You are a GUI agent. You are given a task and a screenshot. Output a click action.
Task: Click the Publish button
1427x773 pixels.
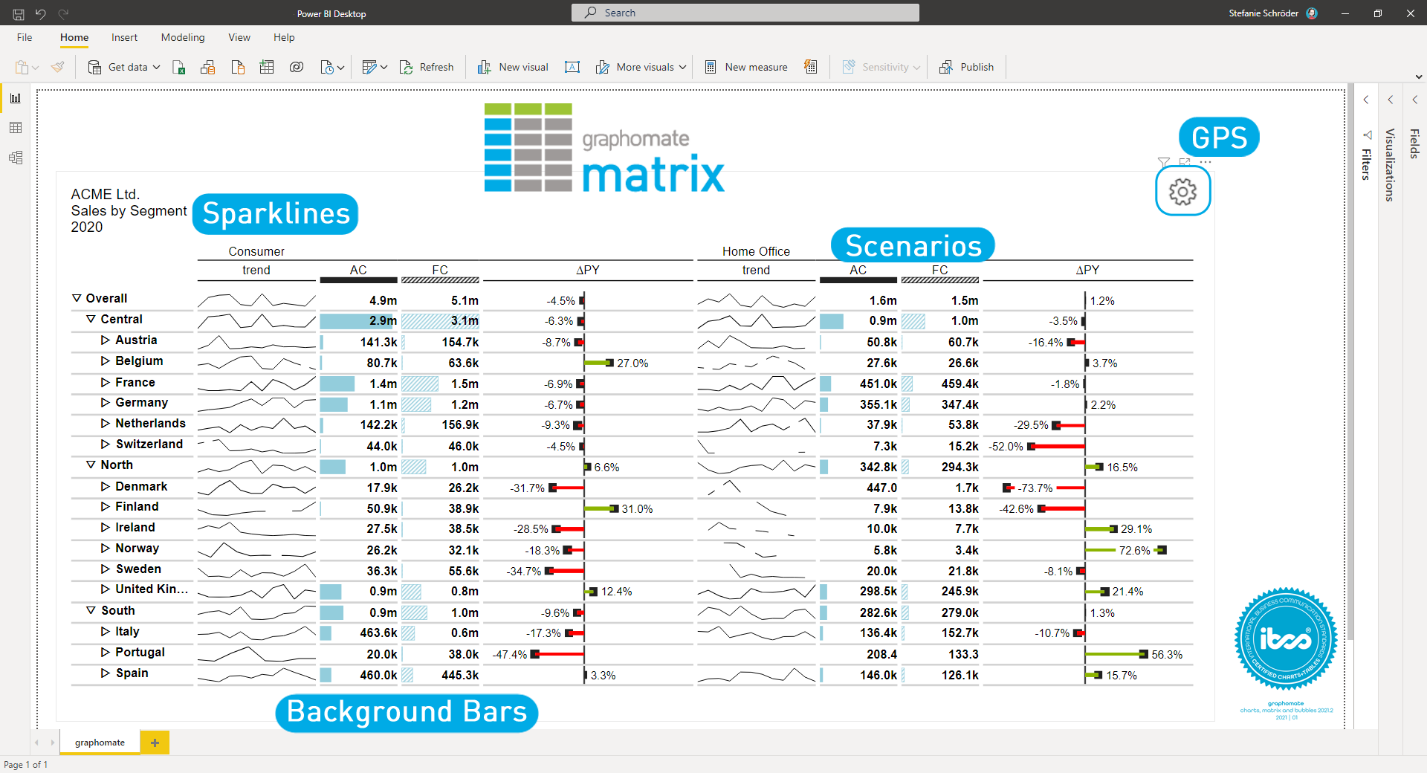click(x=966, y=67)
